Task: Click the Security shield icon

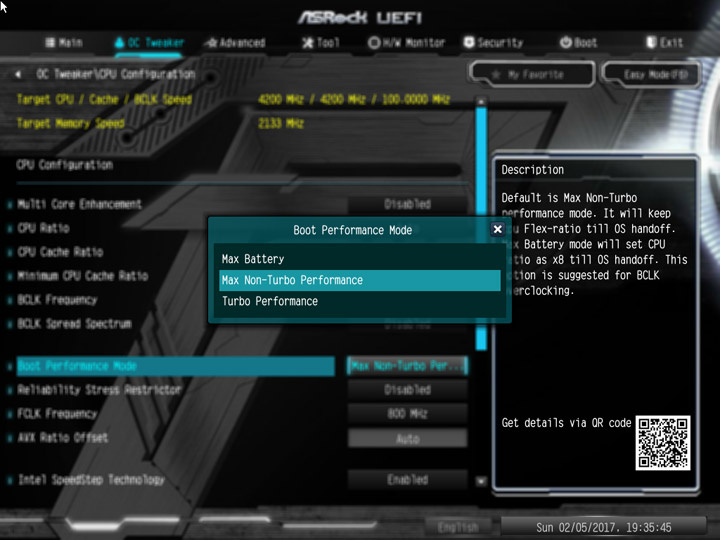Action: point(469,42)
